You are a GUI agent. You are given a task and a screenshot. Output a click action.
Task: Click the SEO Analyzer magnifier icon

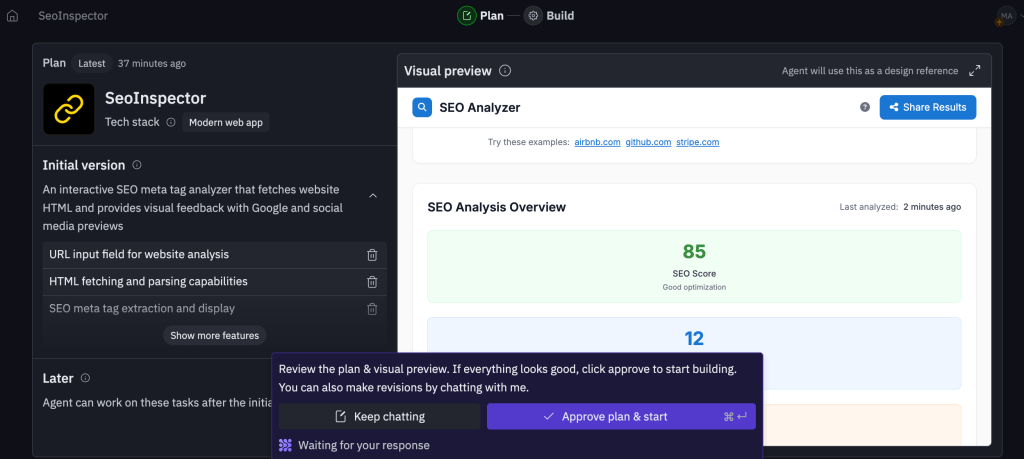coord(422,107)
